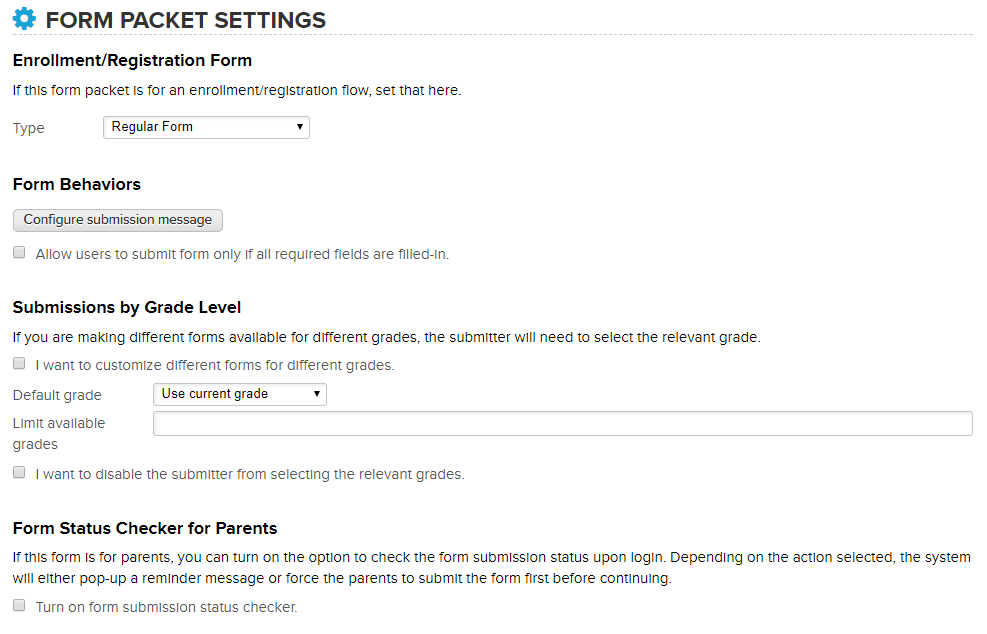Click the 'Limit available grades' label
Screen dimensions: 987x634
pos(59,433)
